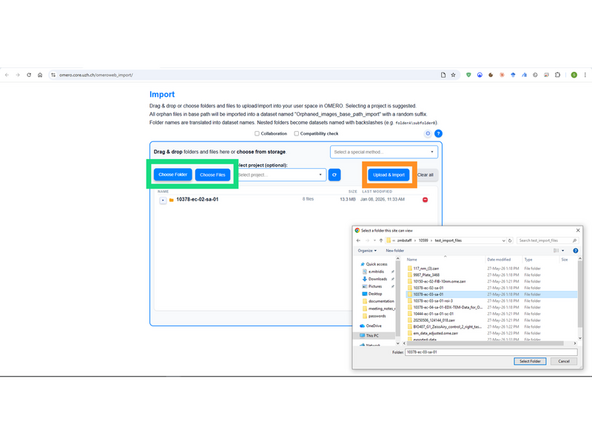Click the Choose Folder button
592x444 pixels.
(173, 175)
